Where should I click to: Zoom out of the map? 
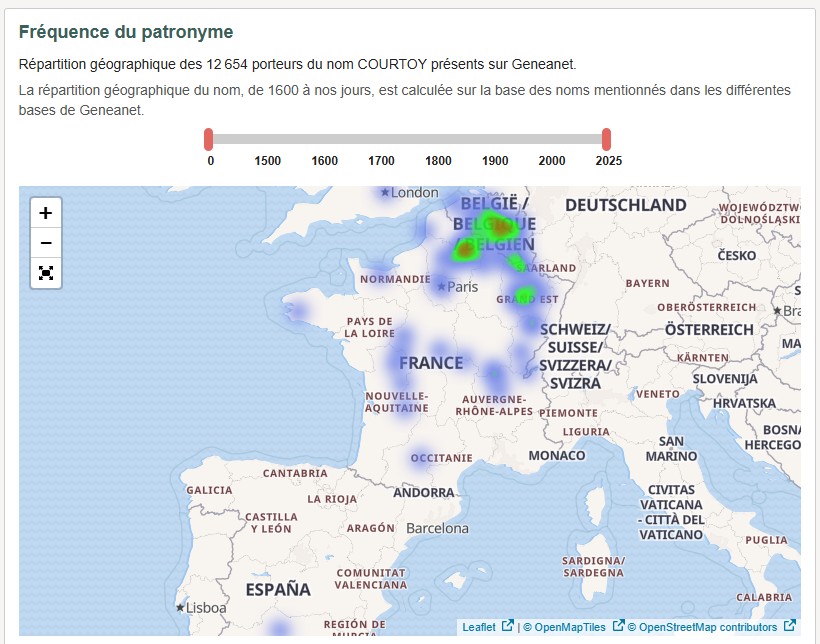(44, 242)
